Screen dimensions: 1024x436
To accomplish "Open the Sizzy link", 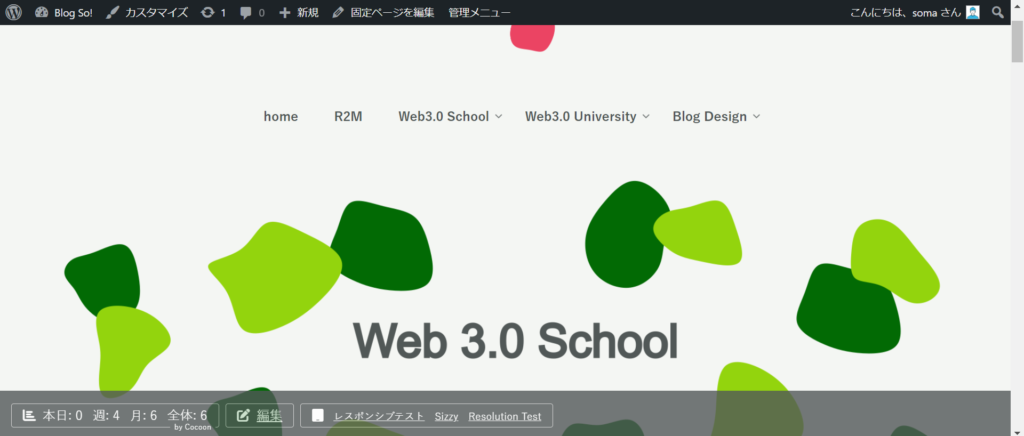I will coord(446,416).
